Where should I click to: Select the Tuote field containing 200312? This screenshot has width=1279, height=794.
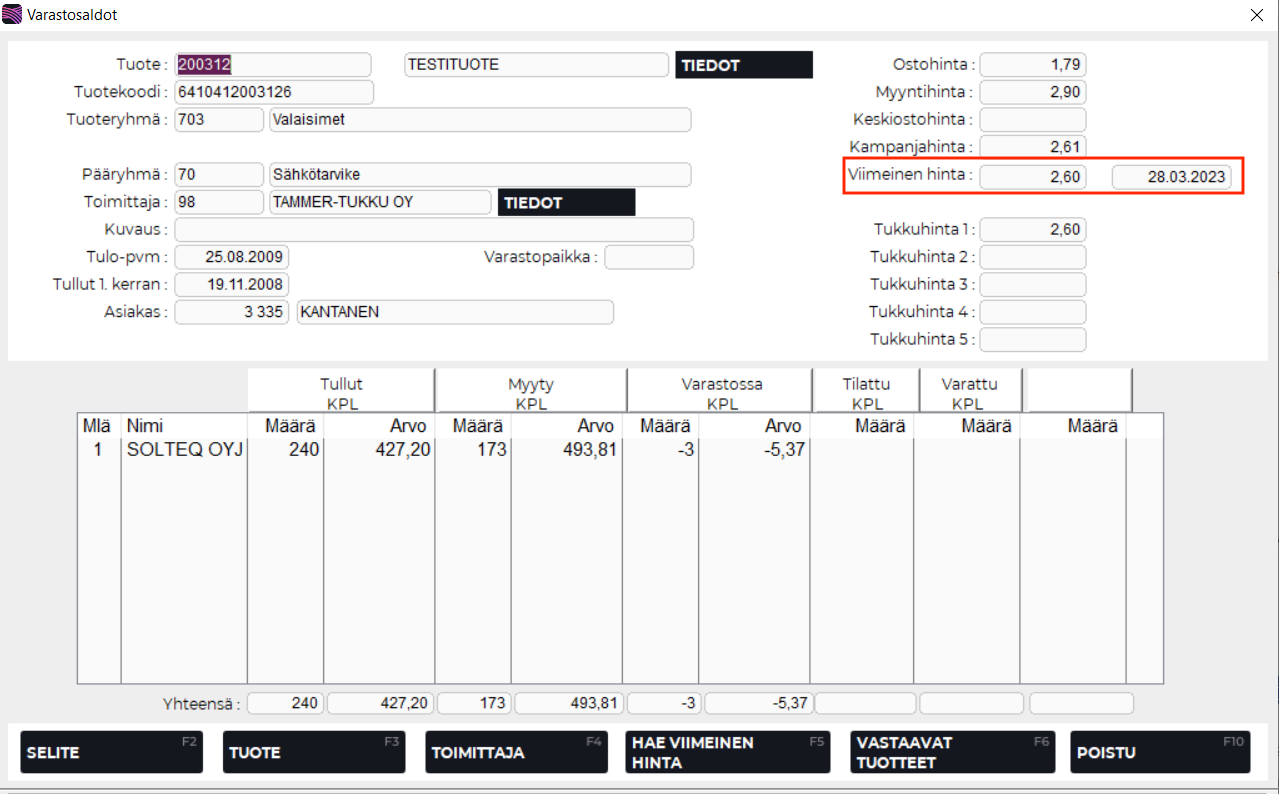273,65
